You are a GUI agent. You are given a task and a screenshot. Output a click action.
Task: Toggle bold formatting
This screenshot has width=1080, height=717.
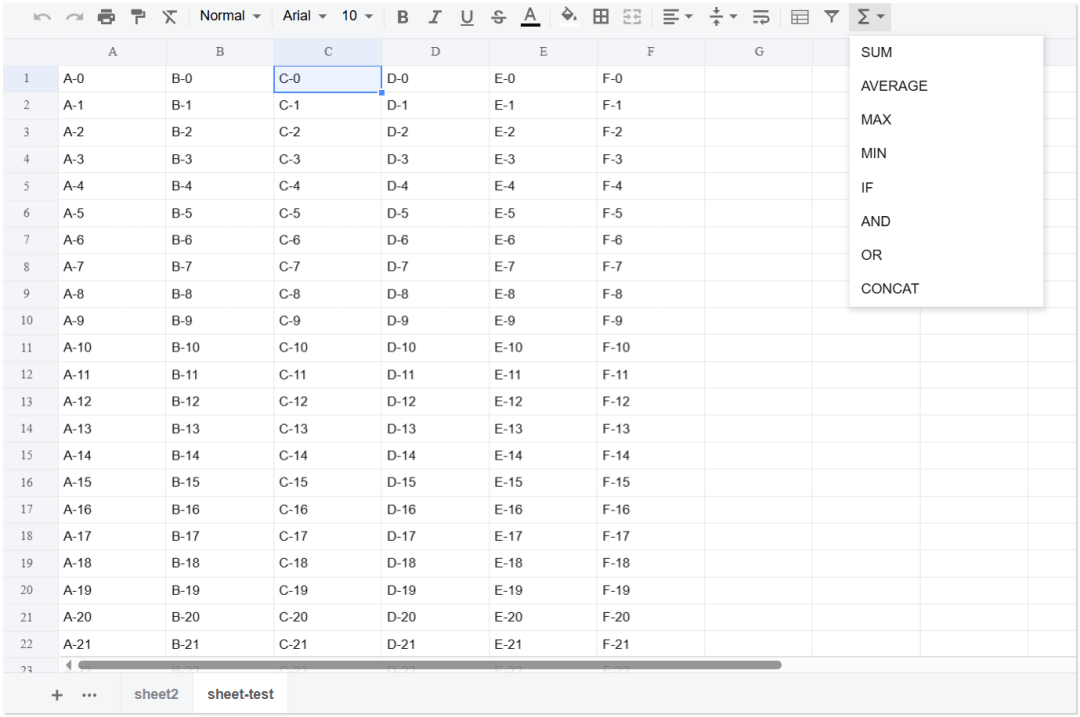pos(403,17)
